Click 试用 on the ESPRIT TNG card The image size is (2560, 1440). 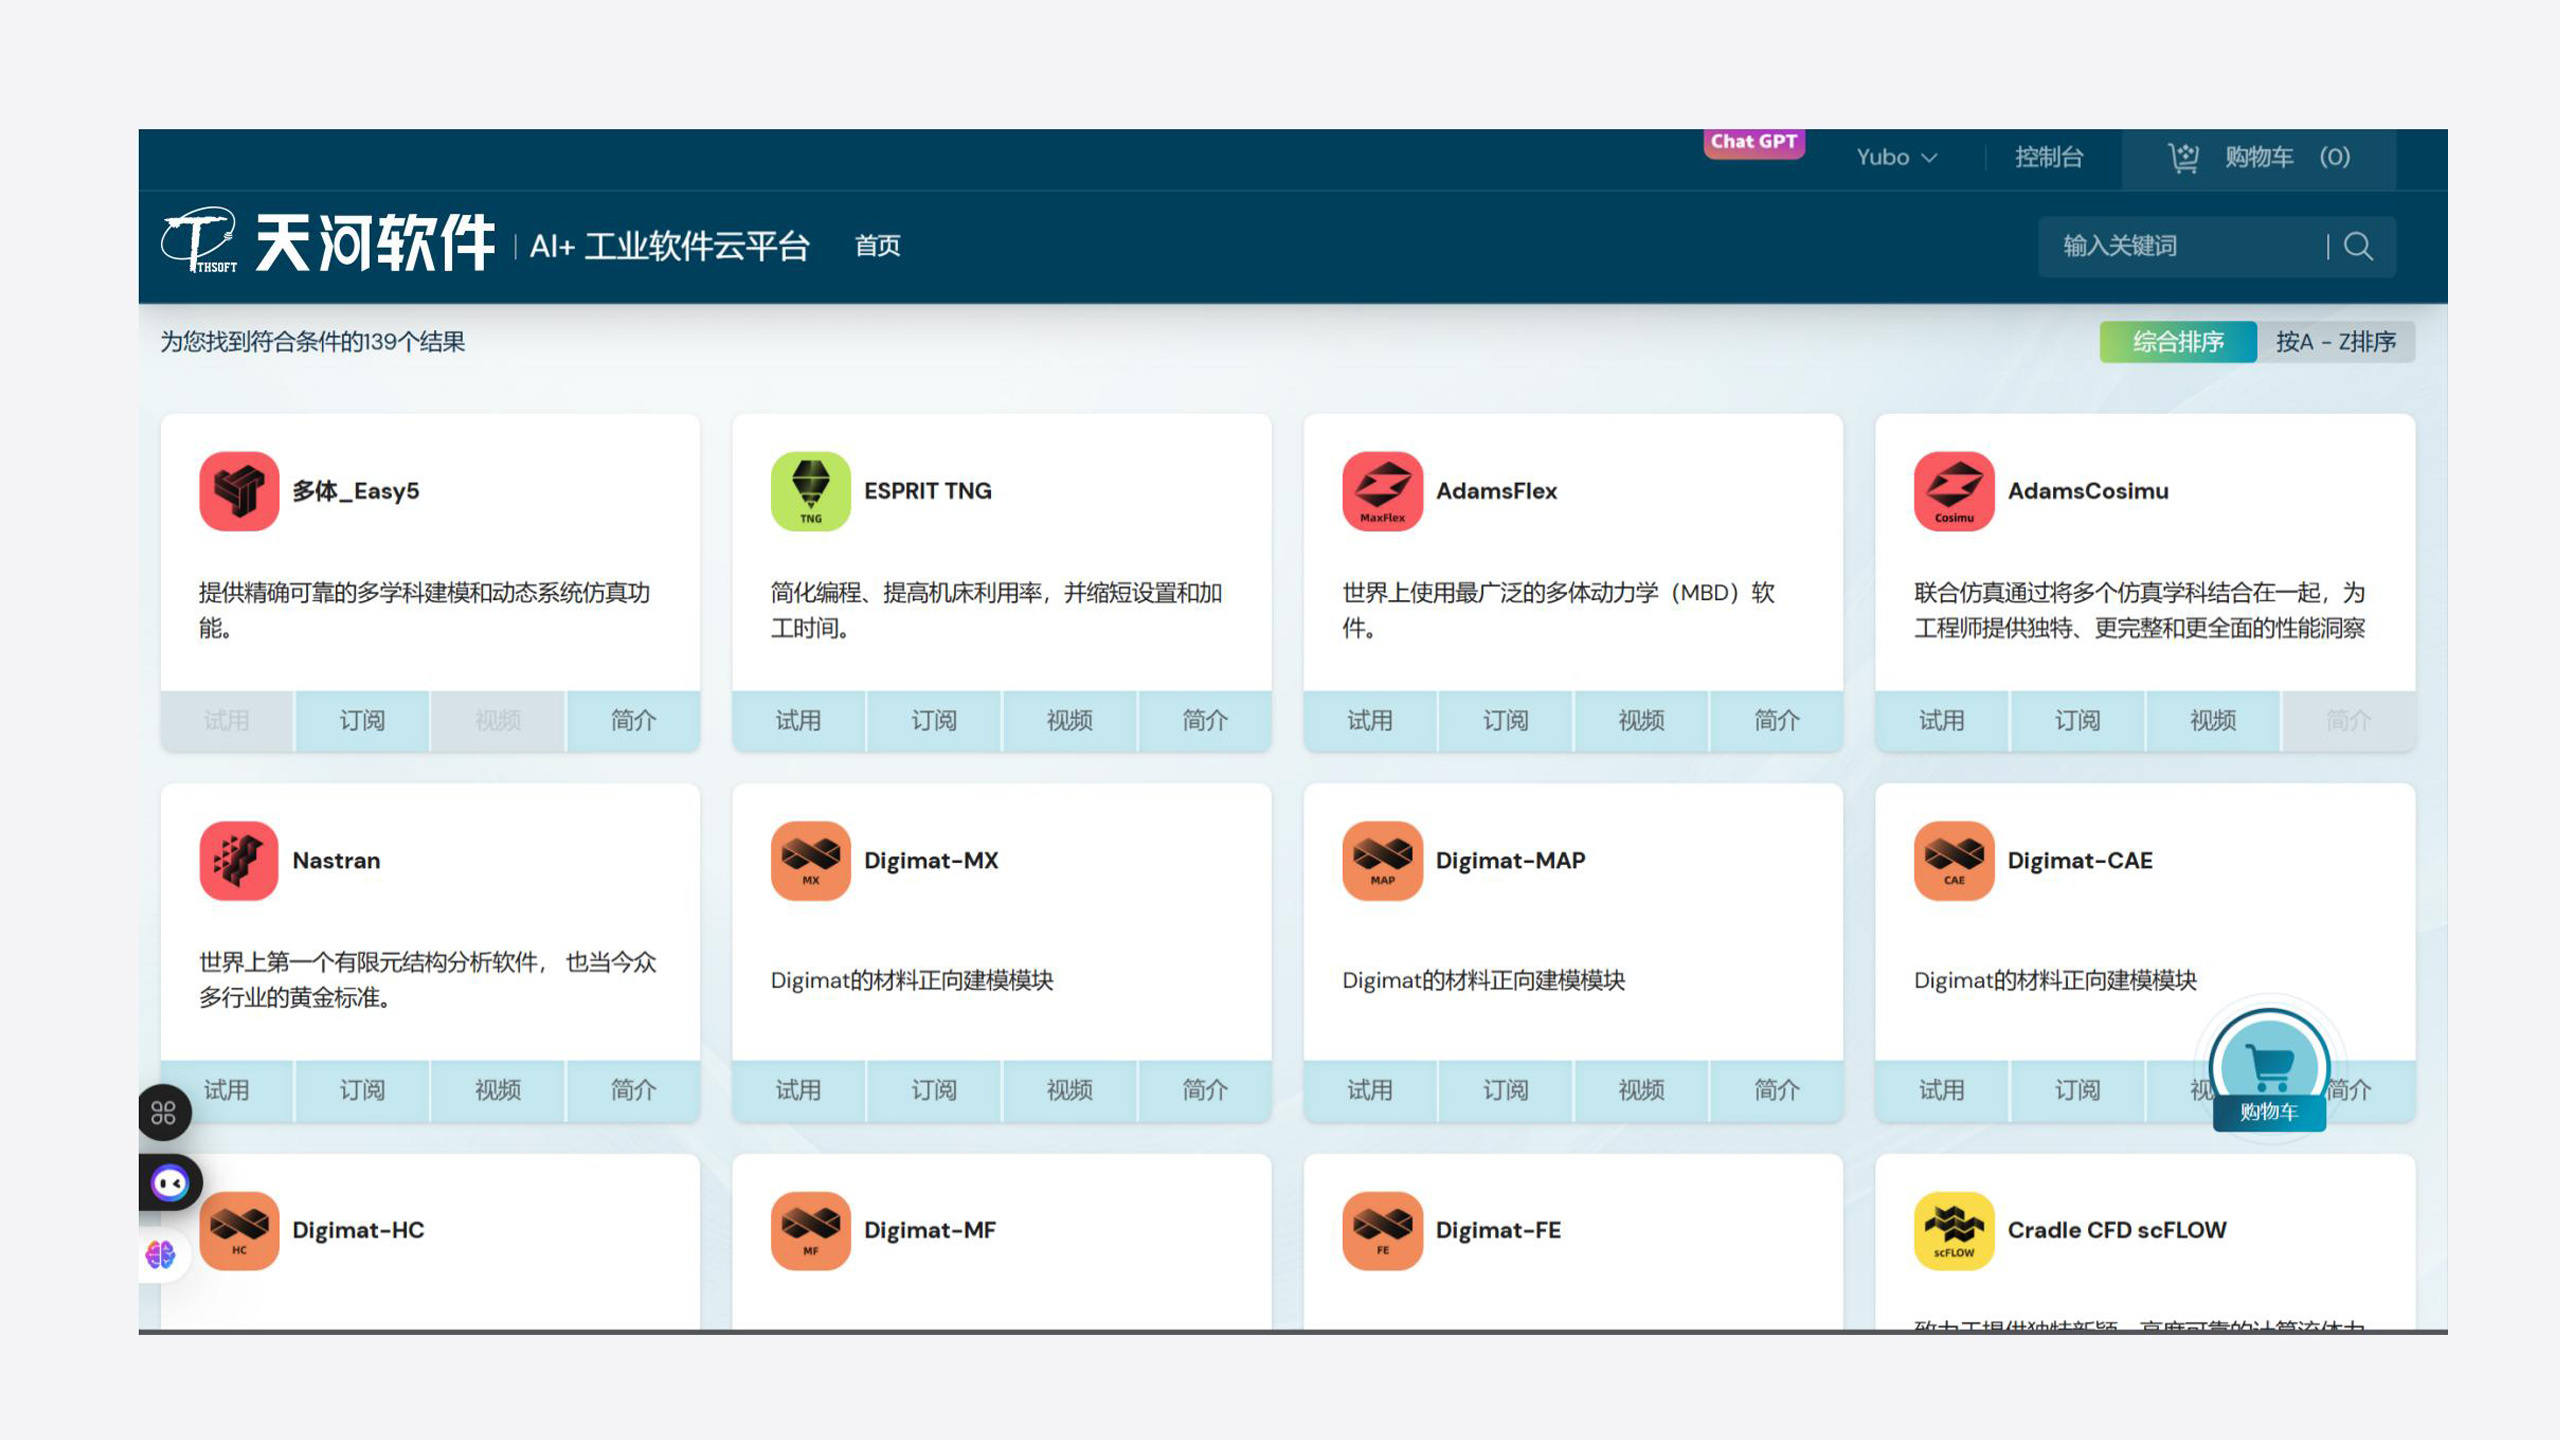click(x=798, y=720)
